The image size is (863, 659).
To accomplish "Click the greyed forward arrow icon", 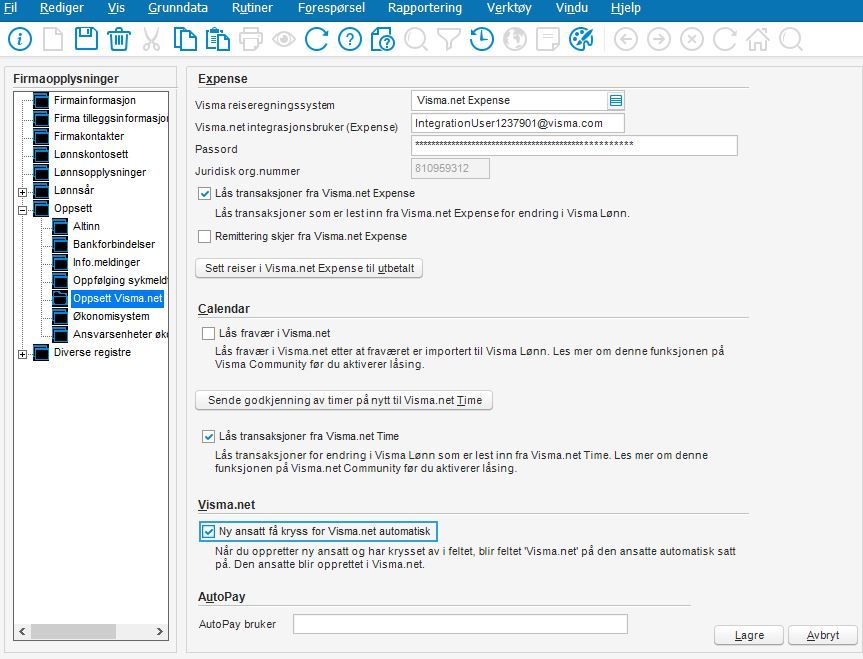I will point(659,40).
